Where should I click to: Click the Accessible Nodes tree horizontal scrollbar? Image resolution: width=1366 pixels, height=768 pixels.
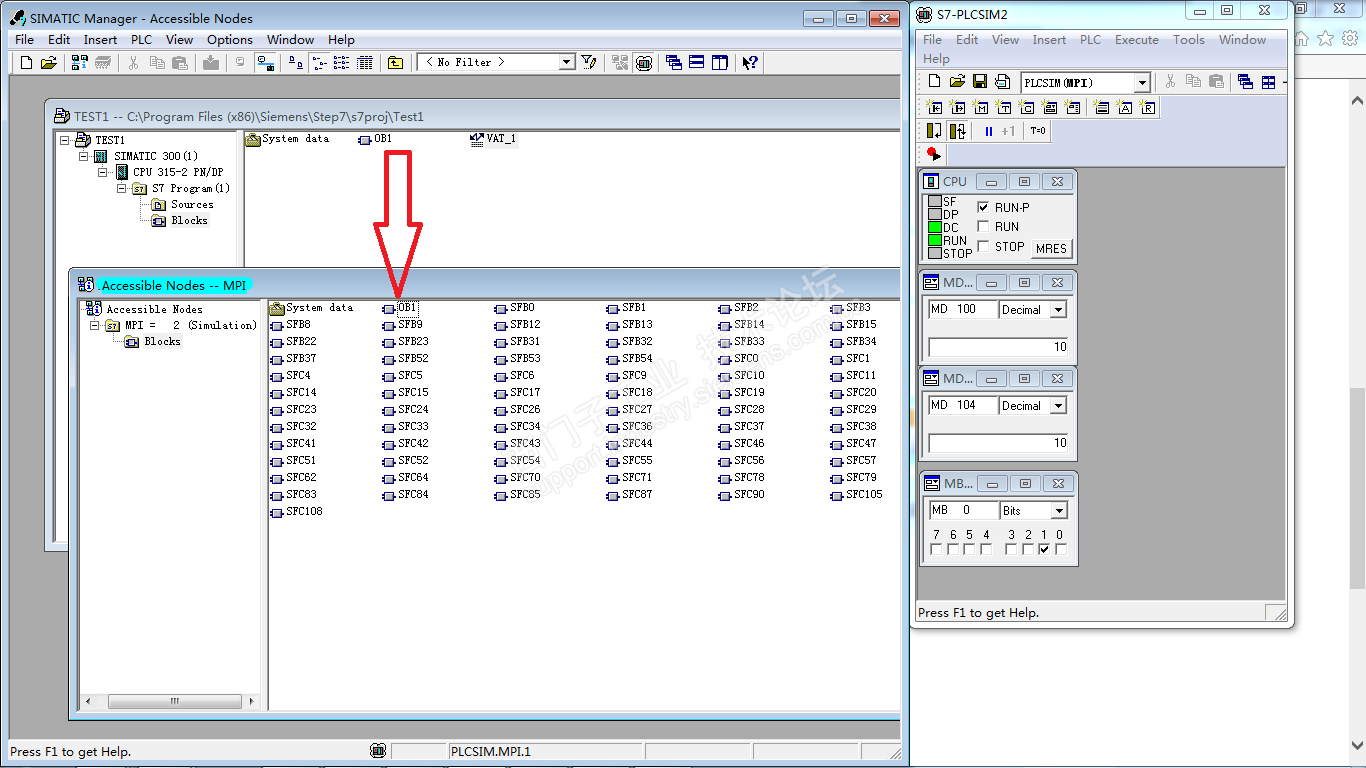(170, 702)
